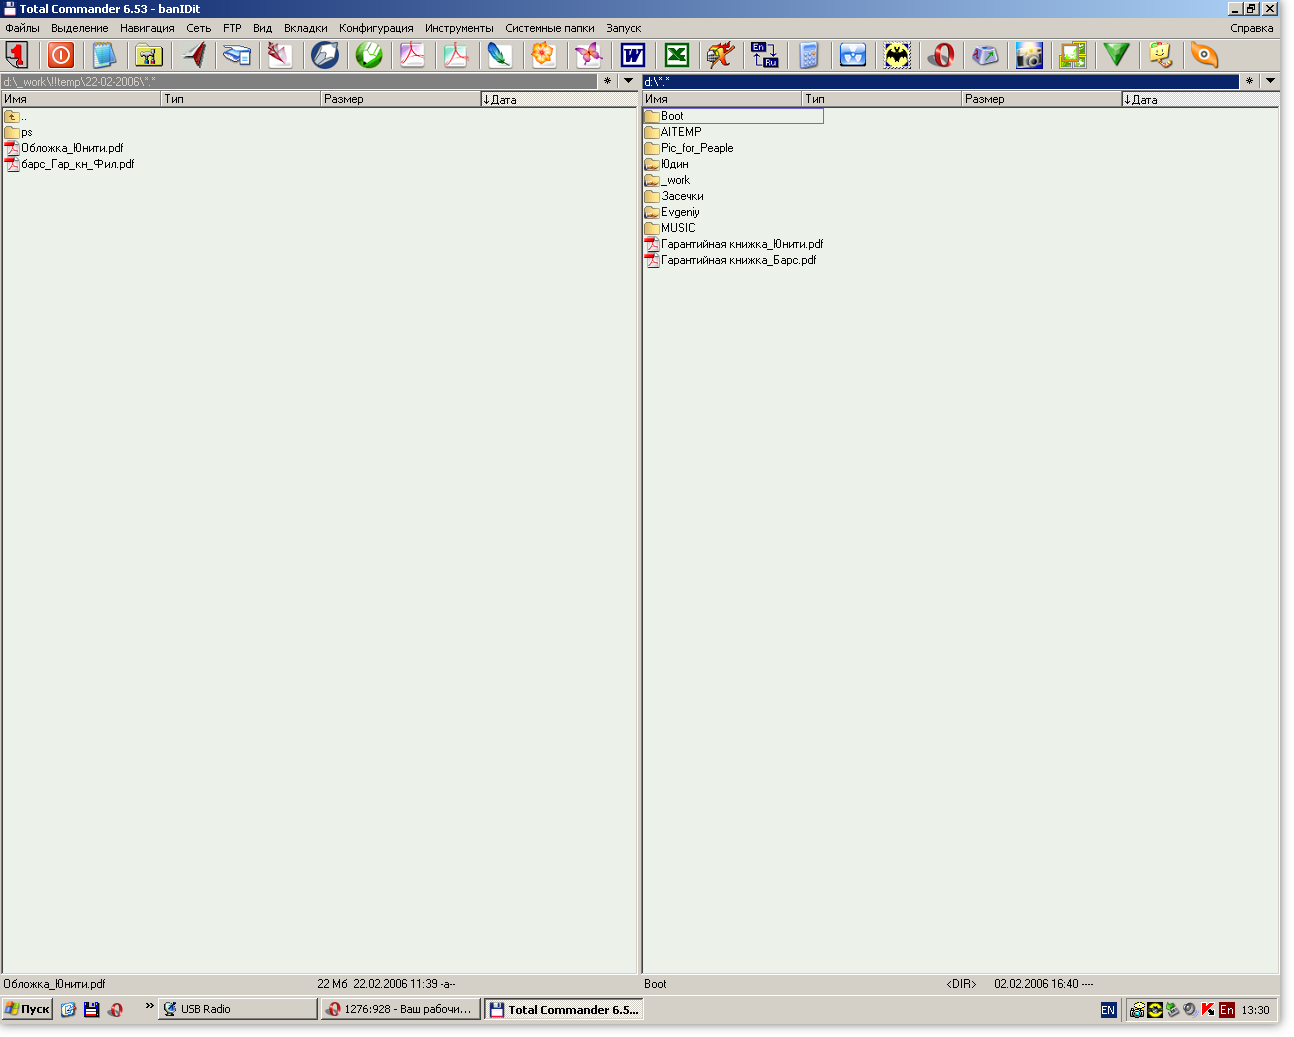Open left panel directory history dropdown
Image resolution: width=1294 pixels, height=1037 pixels.
(628, 81)
